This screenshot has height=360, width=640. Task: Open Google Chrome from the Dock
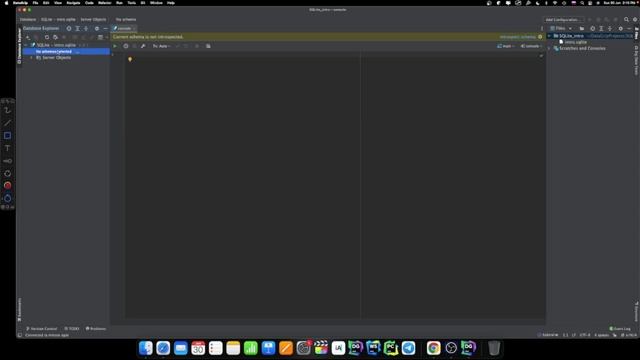[x=433, y=348]
